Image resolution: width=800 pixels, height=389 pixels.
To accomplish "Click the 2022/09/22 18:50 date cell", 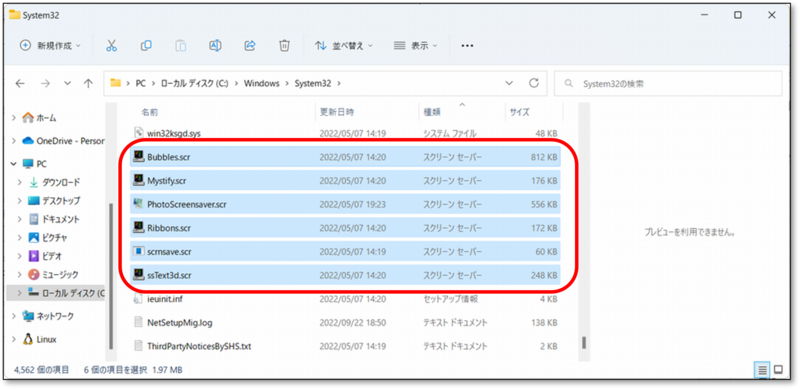I will (353, 323).
